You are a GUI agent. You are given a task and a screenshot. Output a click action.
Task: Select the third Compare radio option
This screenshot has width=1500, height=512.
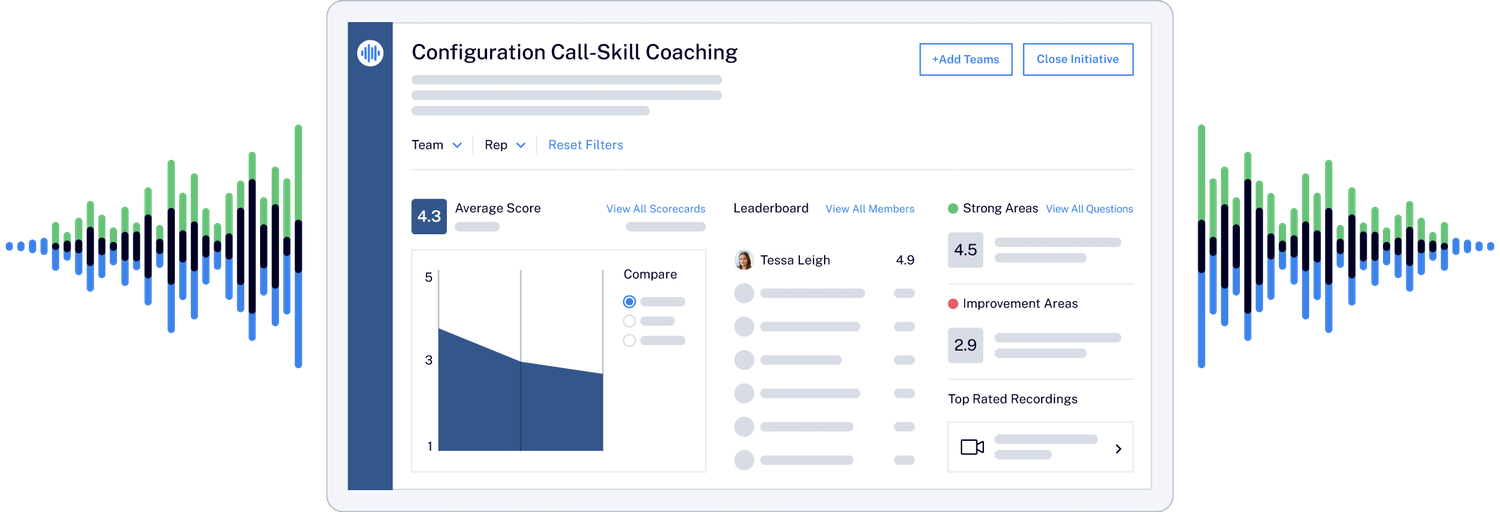(x=629, y=340)
